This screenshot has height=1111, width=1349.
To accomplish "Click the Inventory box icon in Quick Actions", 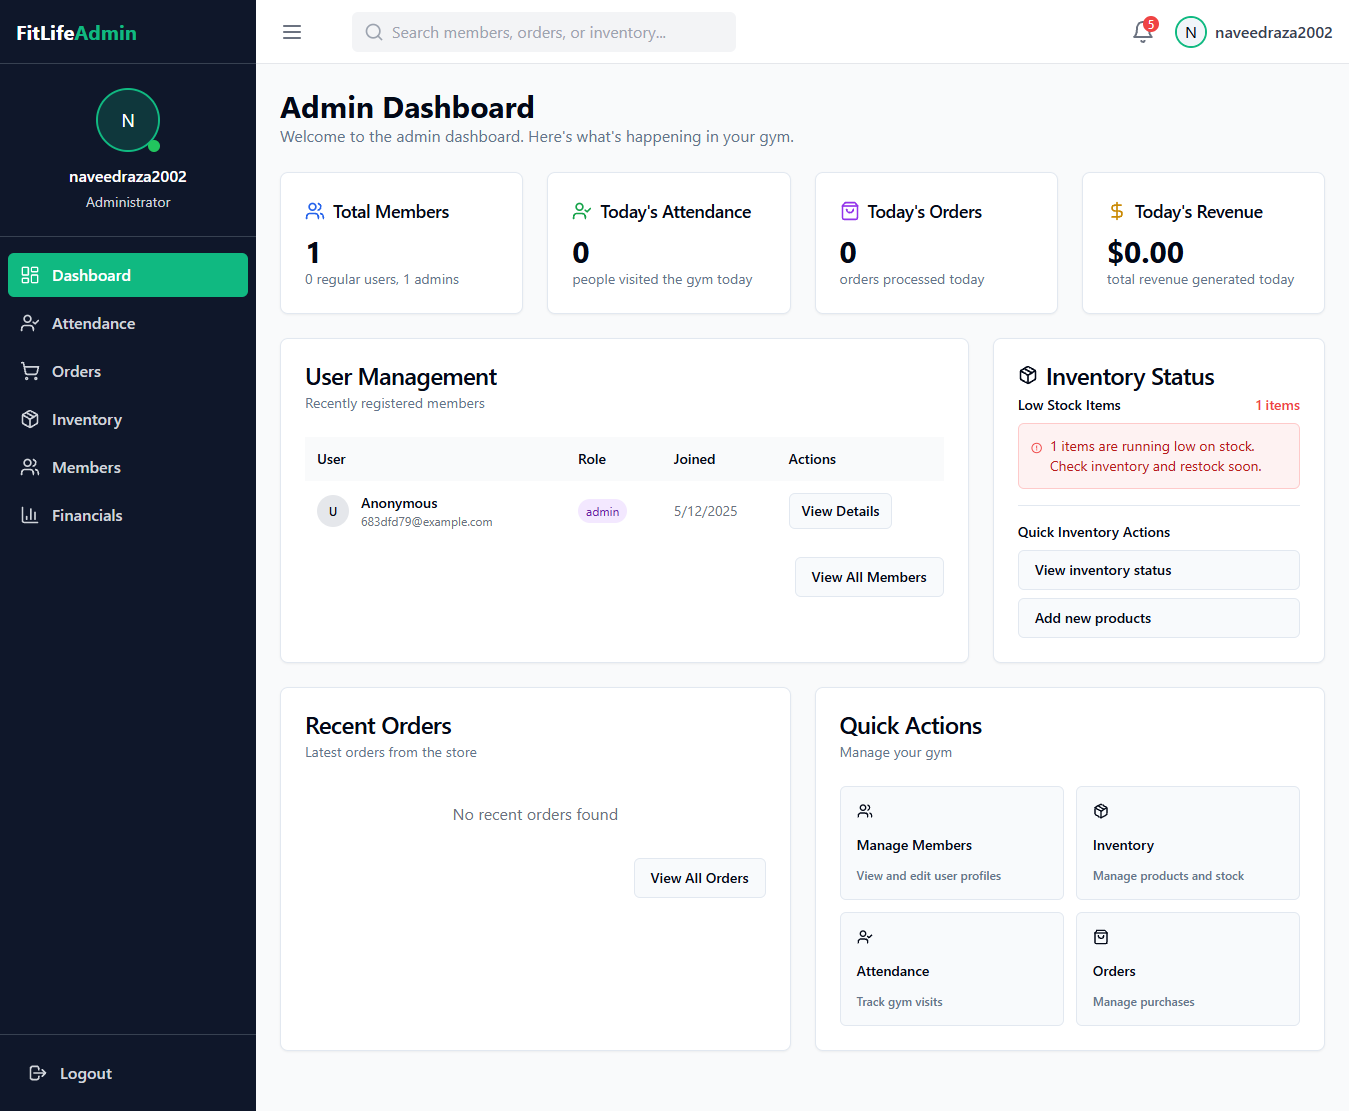I will click(x=1101, y=811).
